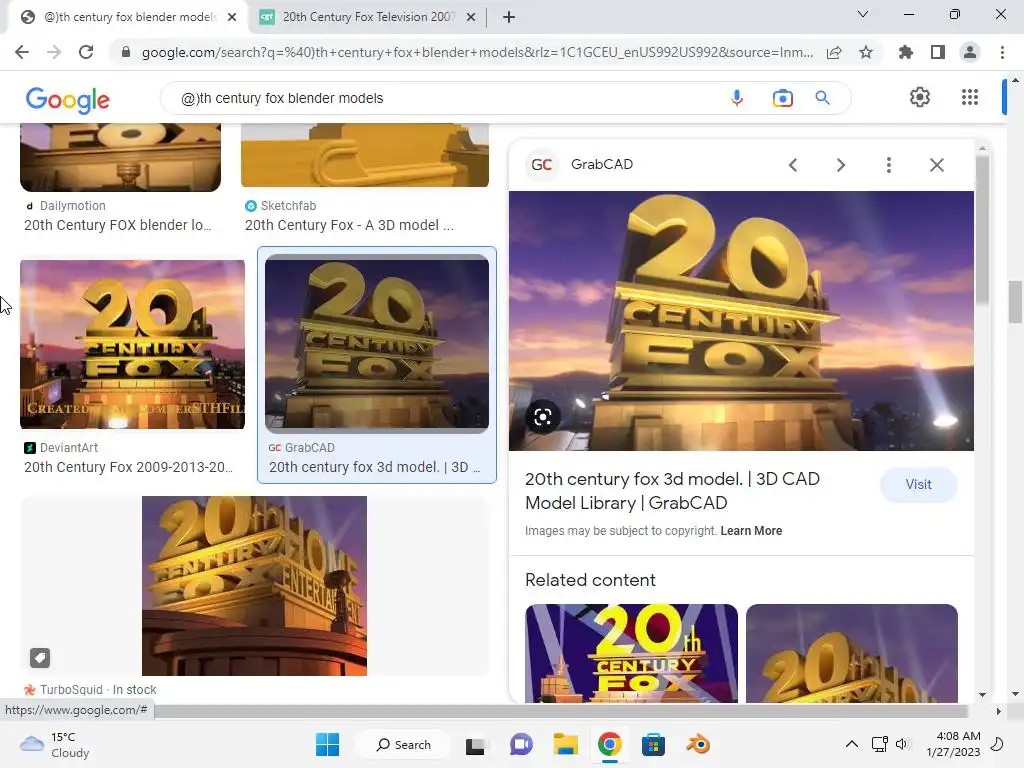
Task: Click the search query text field
Action: (444, 98)
